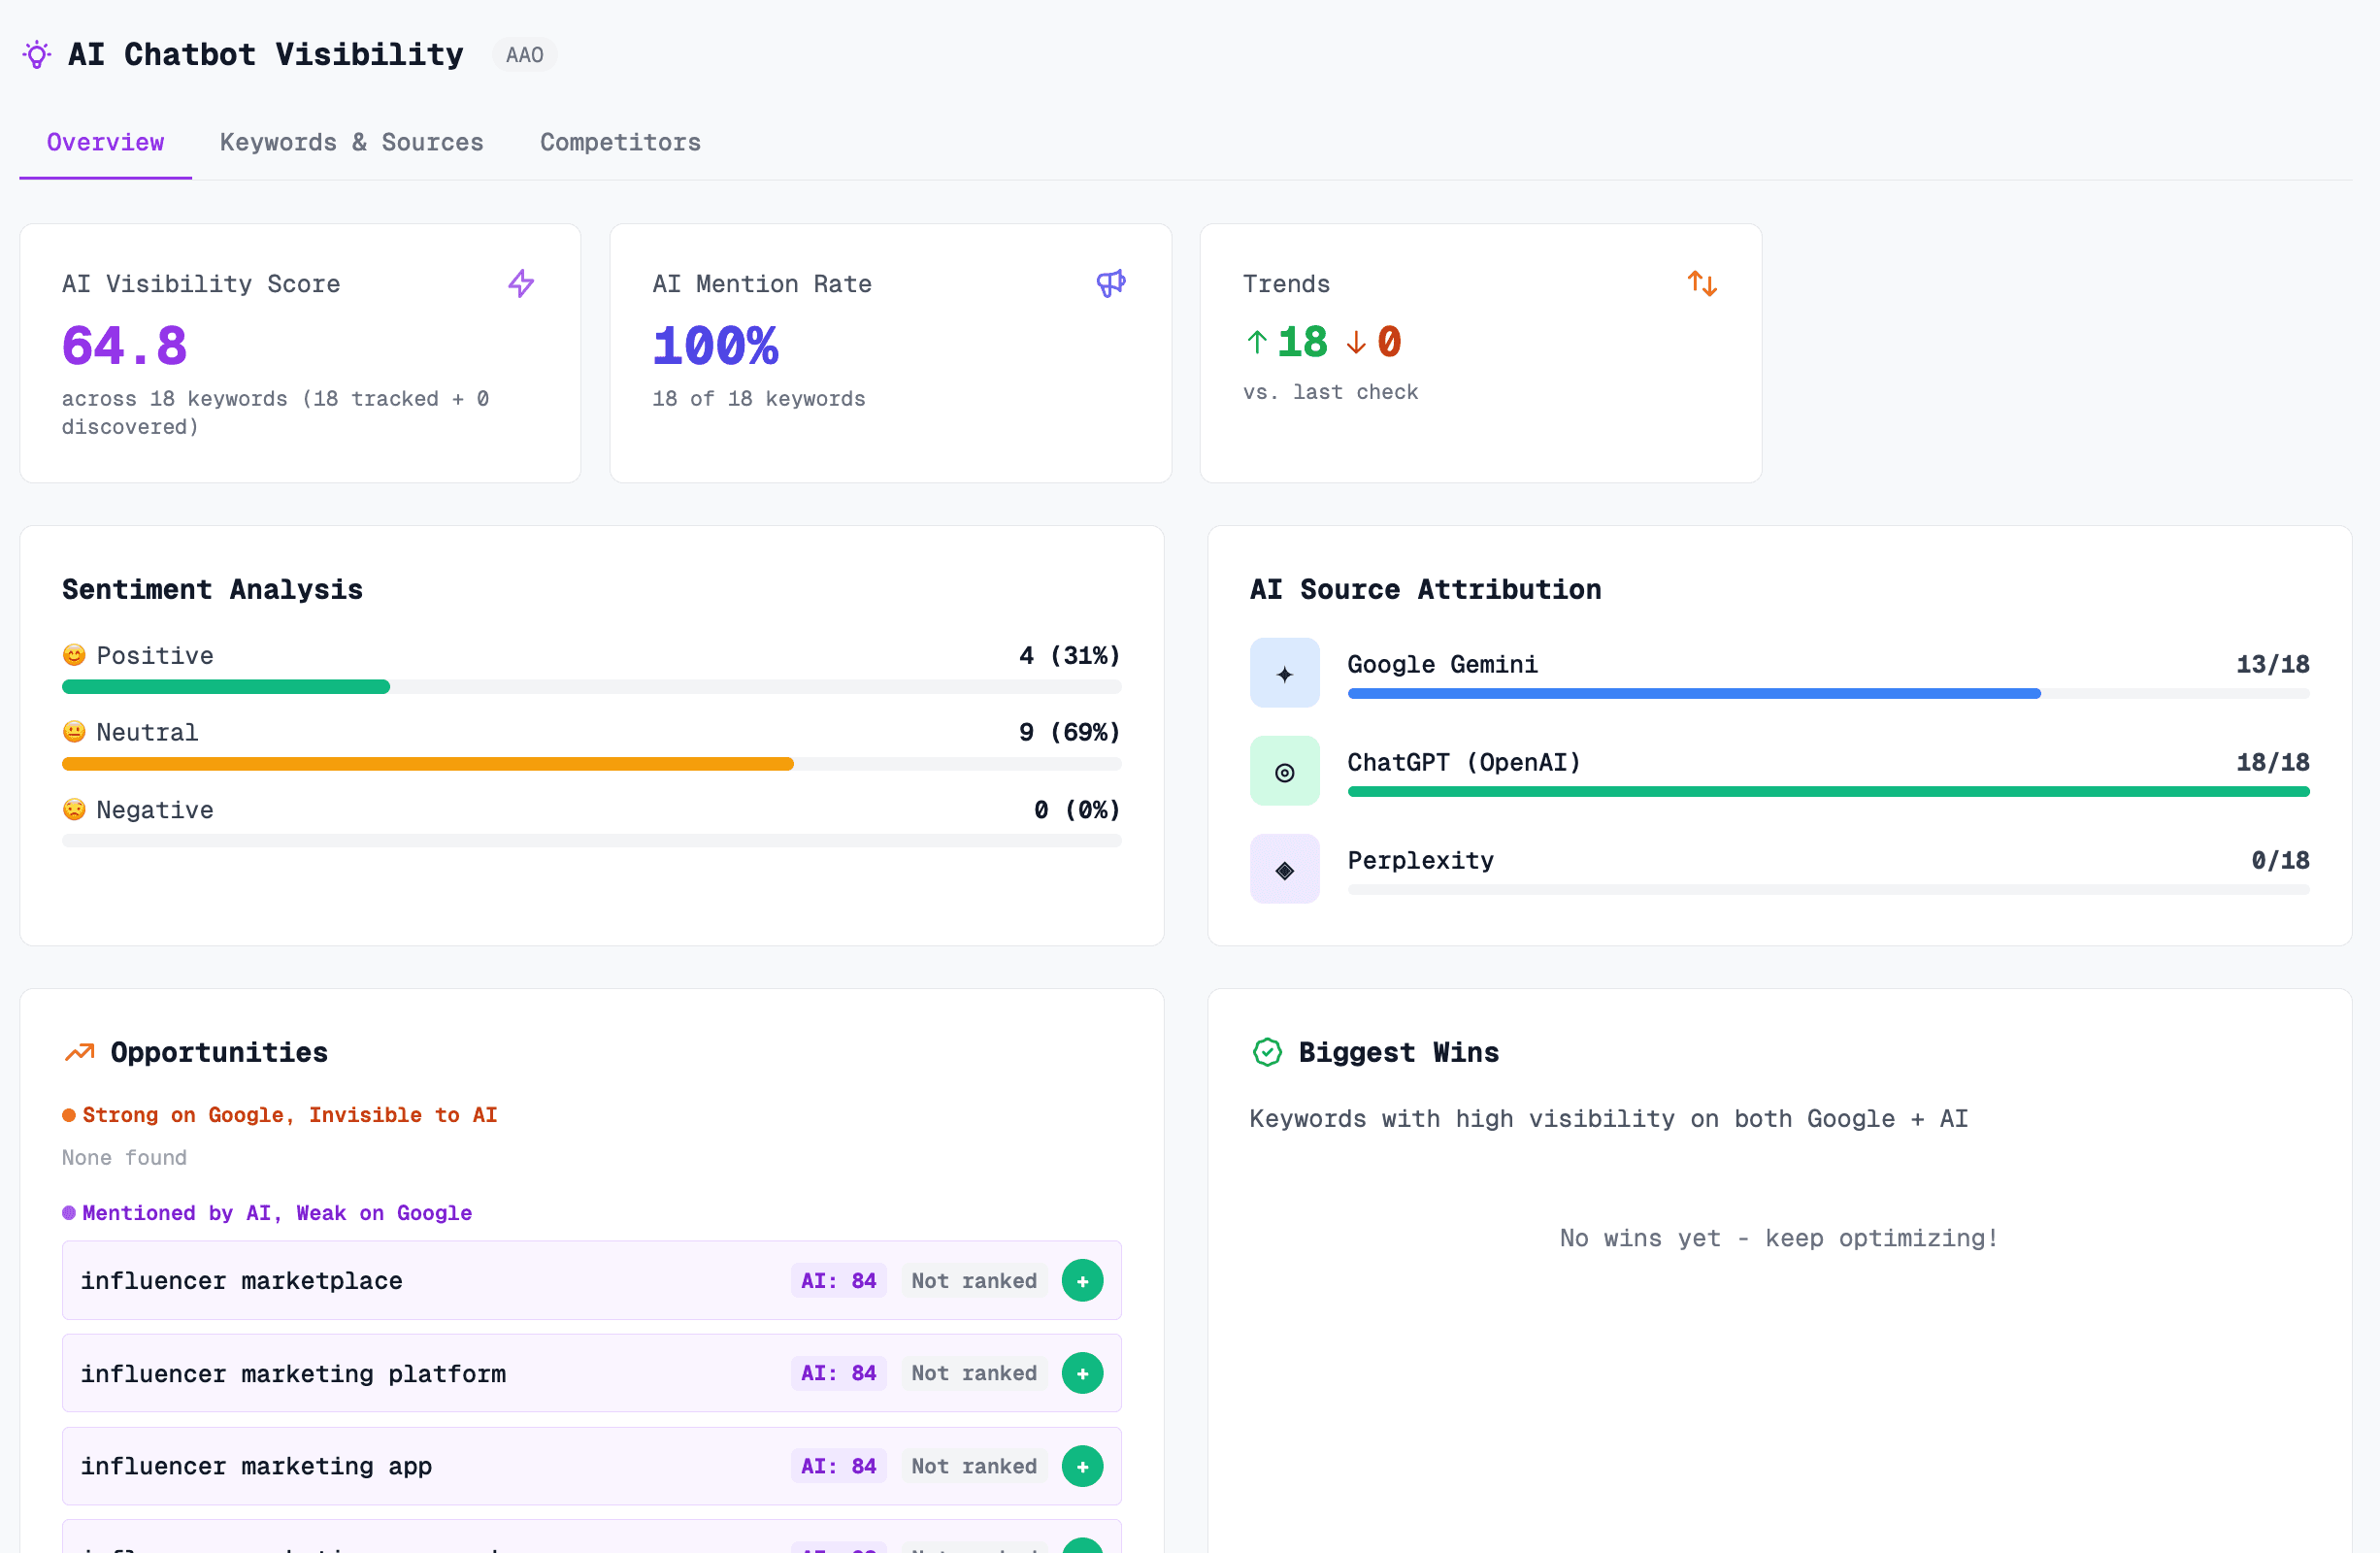2380x1553 pixels.
Task: Open the Competitors tab
Action: coord(620,142)
